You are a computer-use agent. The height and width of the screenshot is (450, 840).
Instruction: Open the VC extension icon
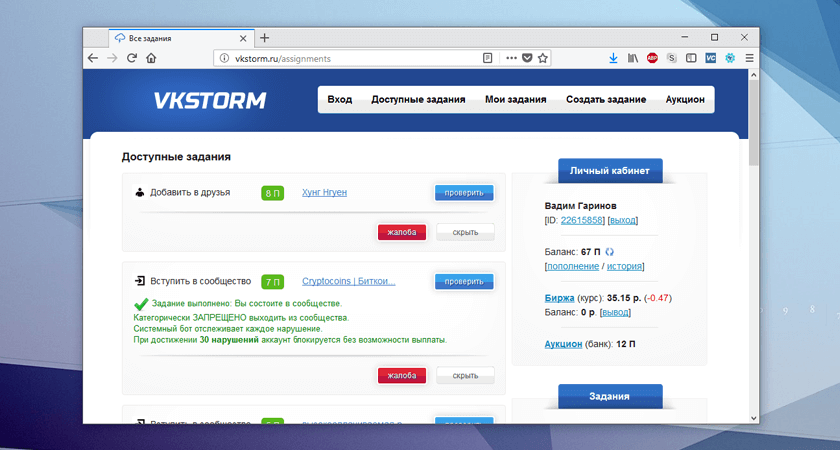point(710,58)
